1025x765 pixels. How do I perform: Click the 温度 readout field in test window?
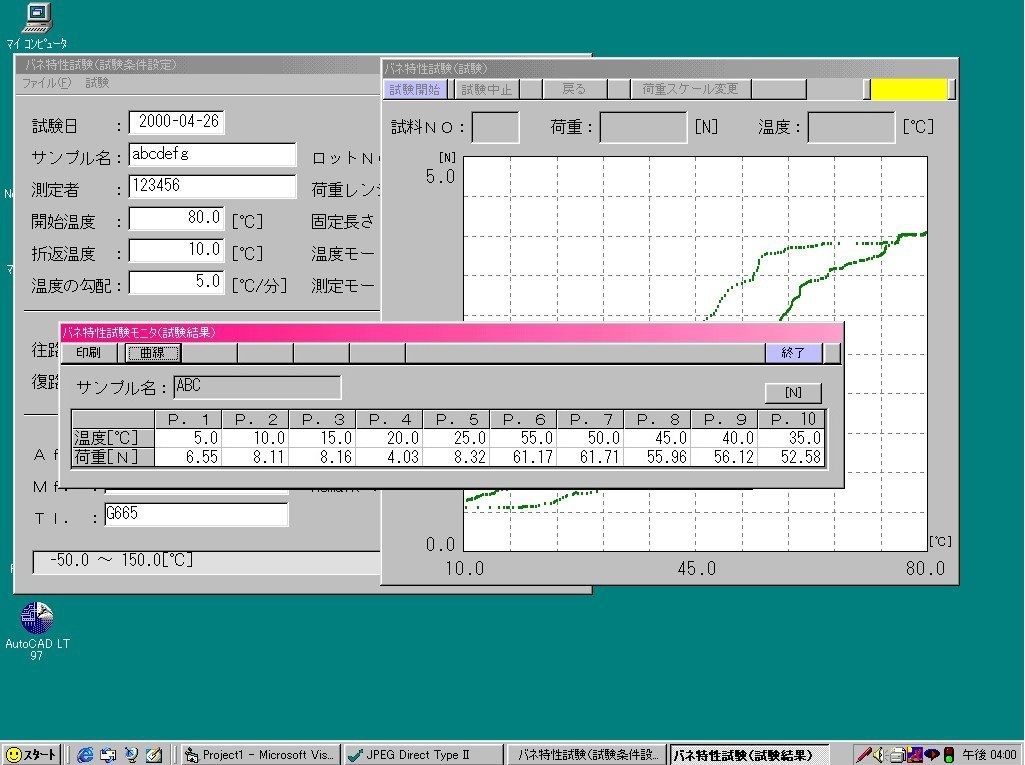(x=851, y=127)
